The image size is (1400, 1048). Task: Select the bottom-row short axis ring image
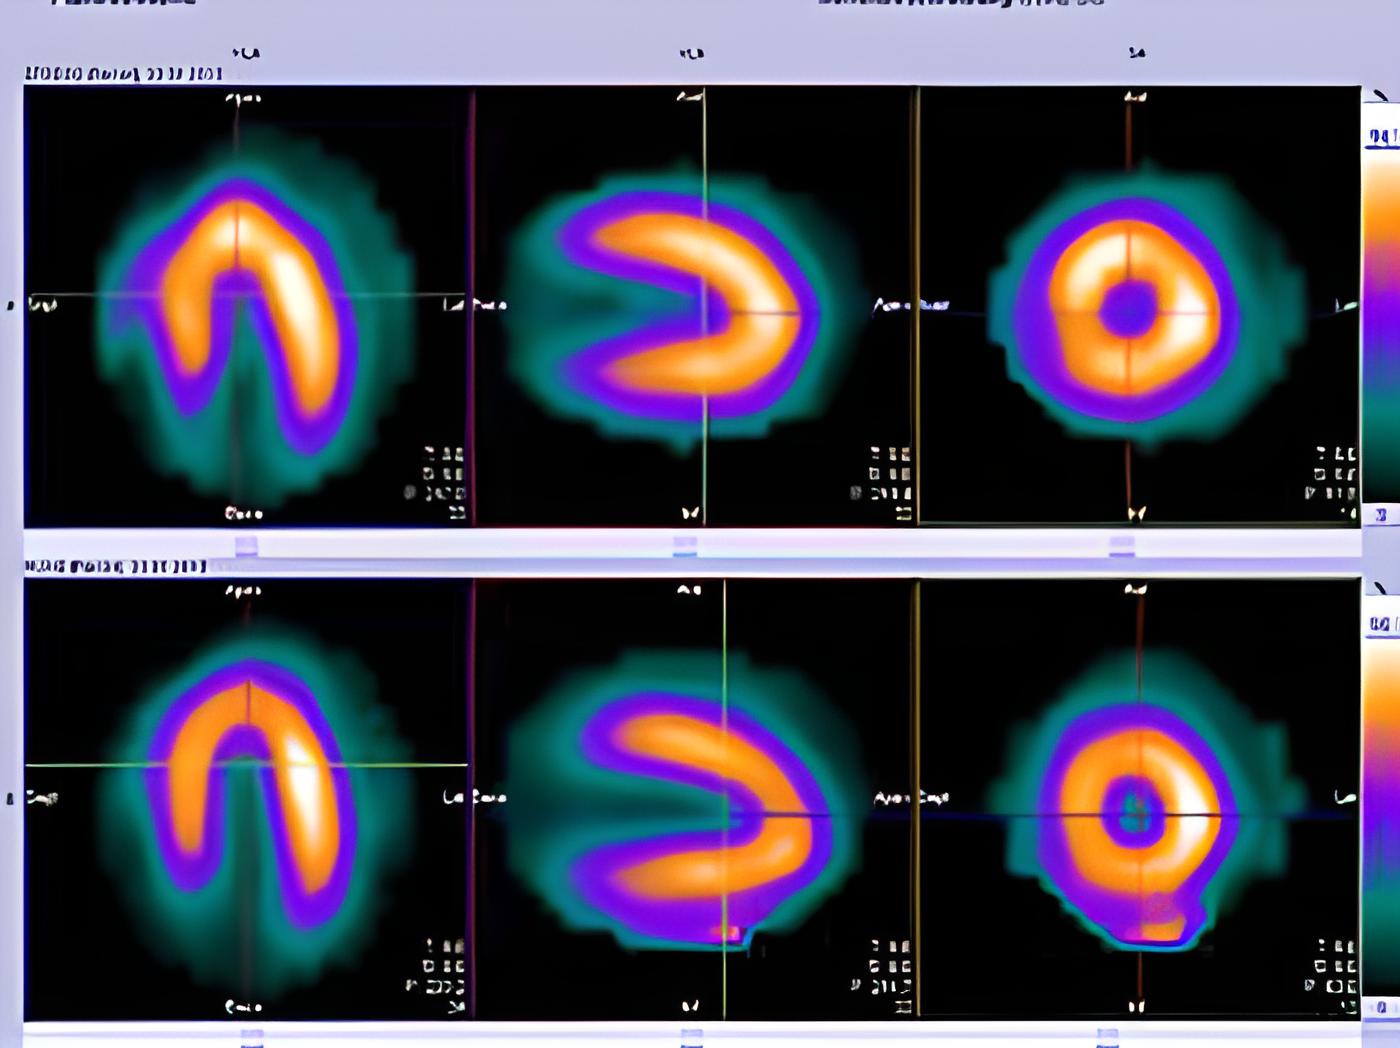point(1138,798)
